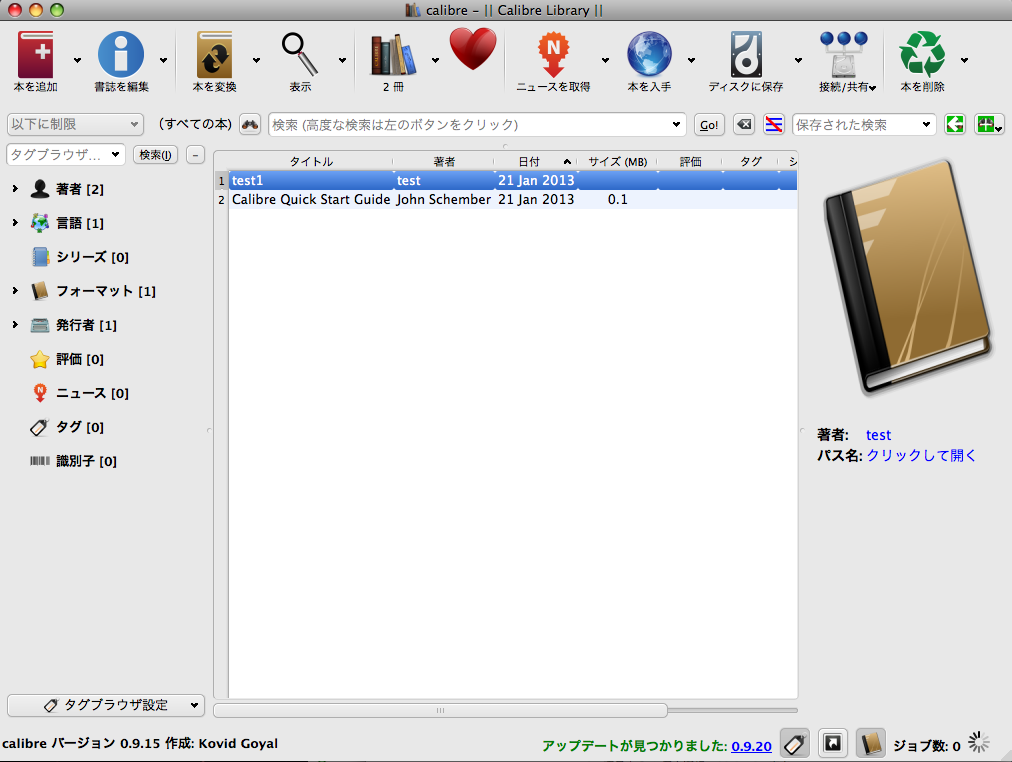1012x762 pixels.
Task: Toggle search highlight strikethrough icon
Action: (773, 124)
